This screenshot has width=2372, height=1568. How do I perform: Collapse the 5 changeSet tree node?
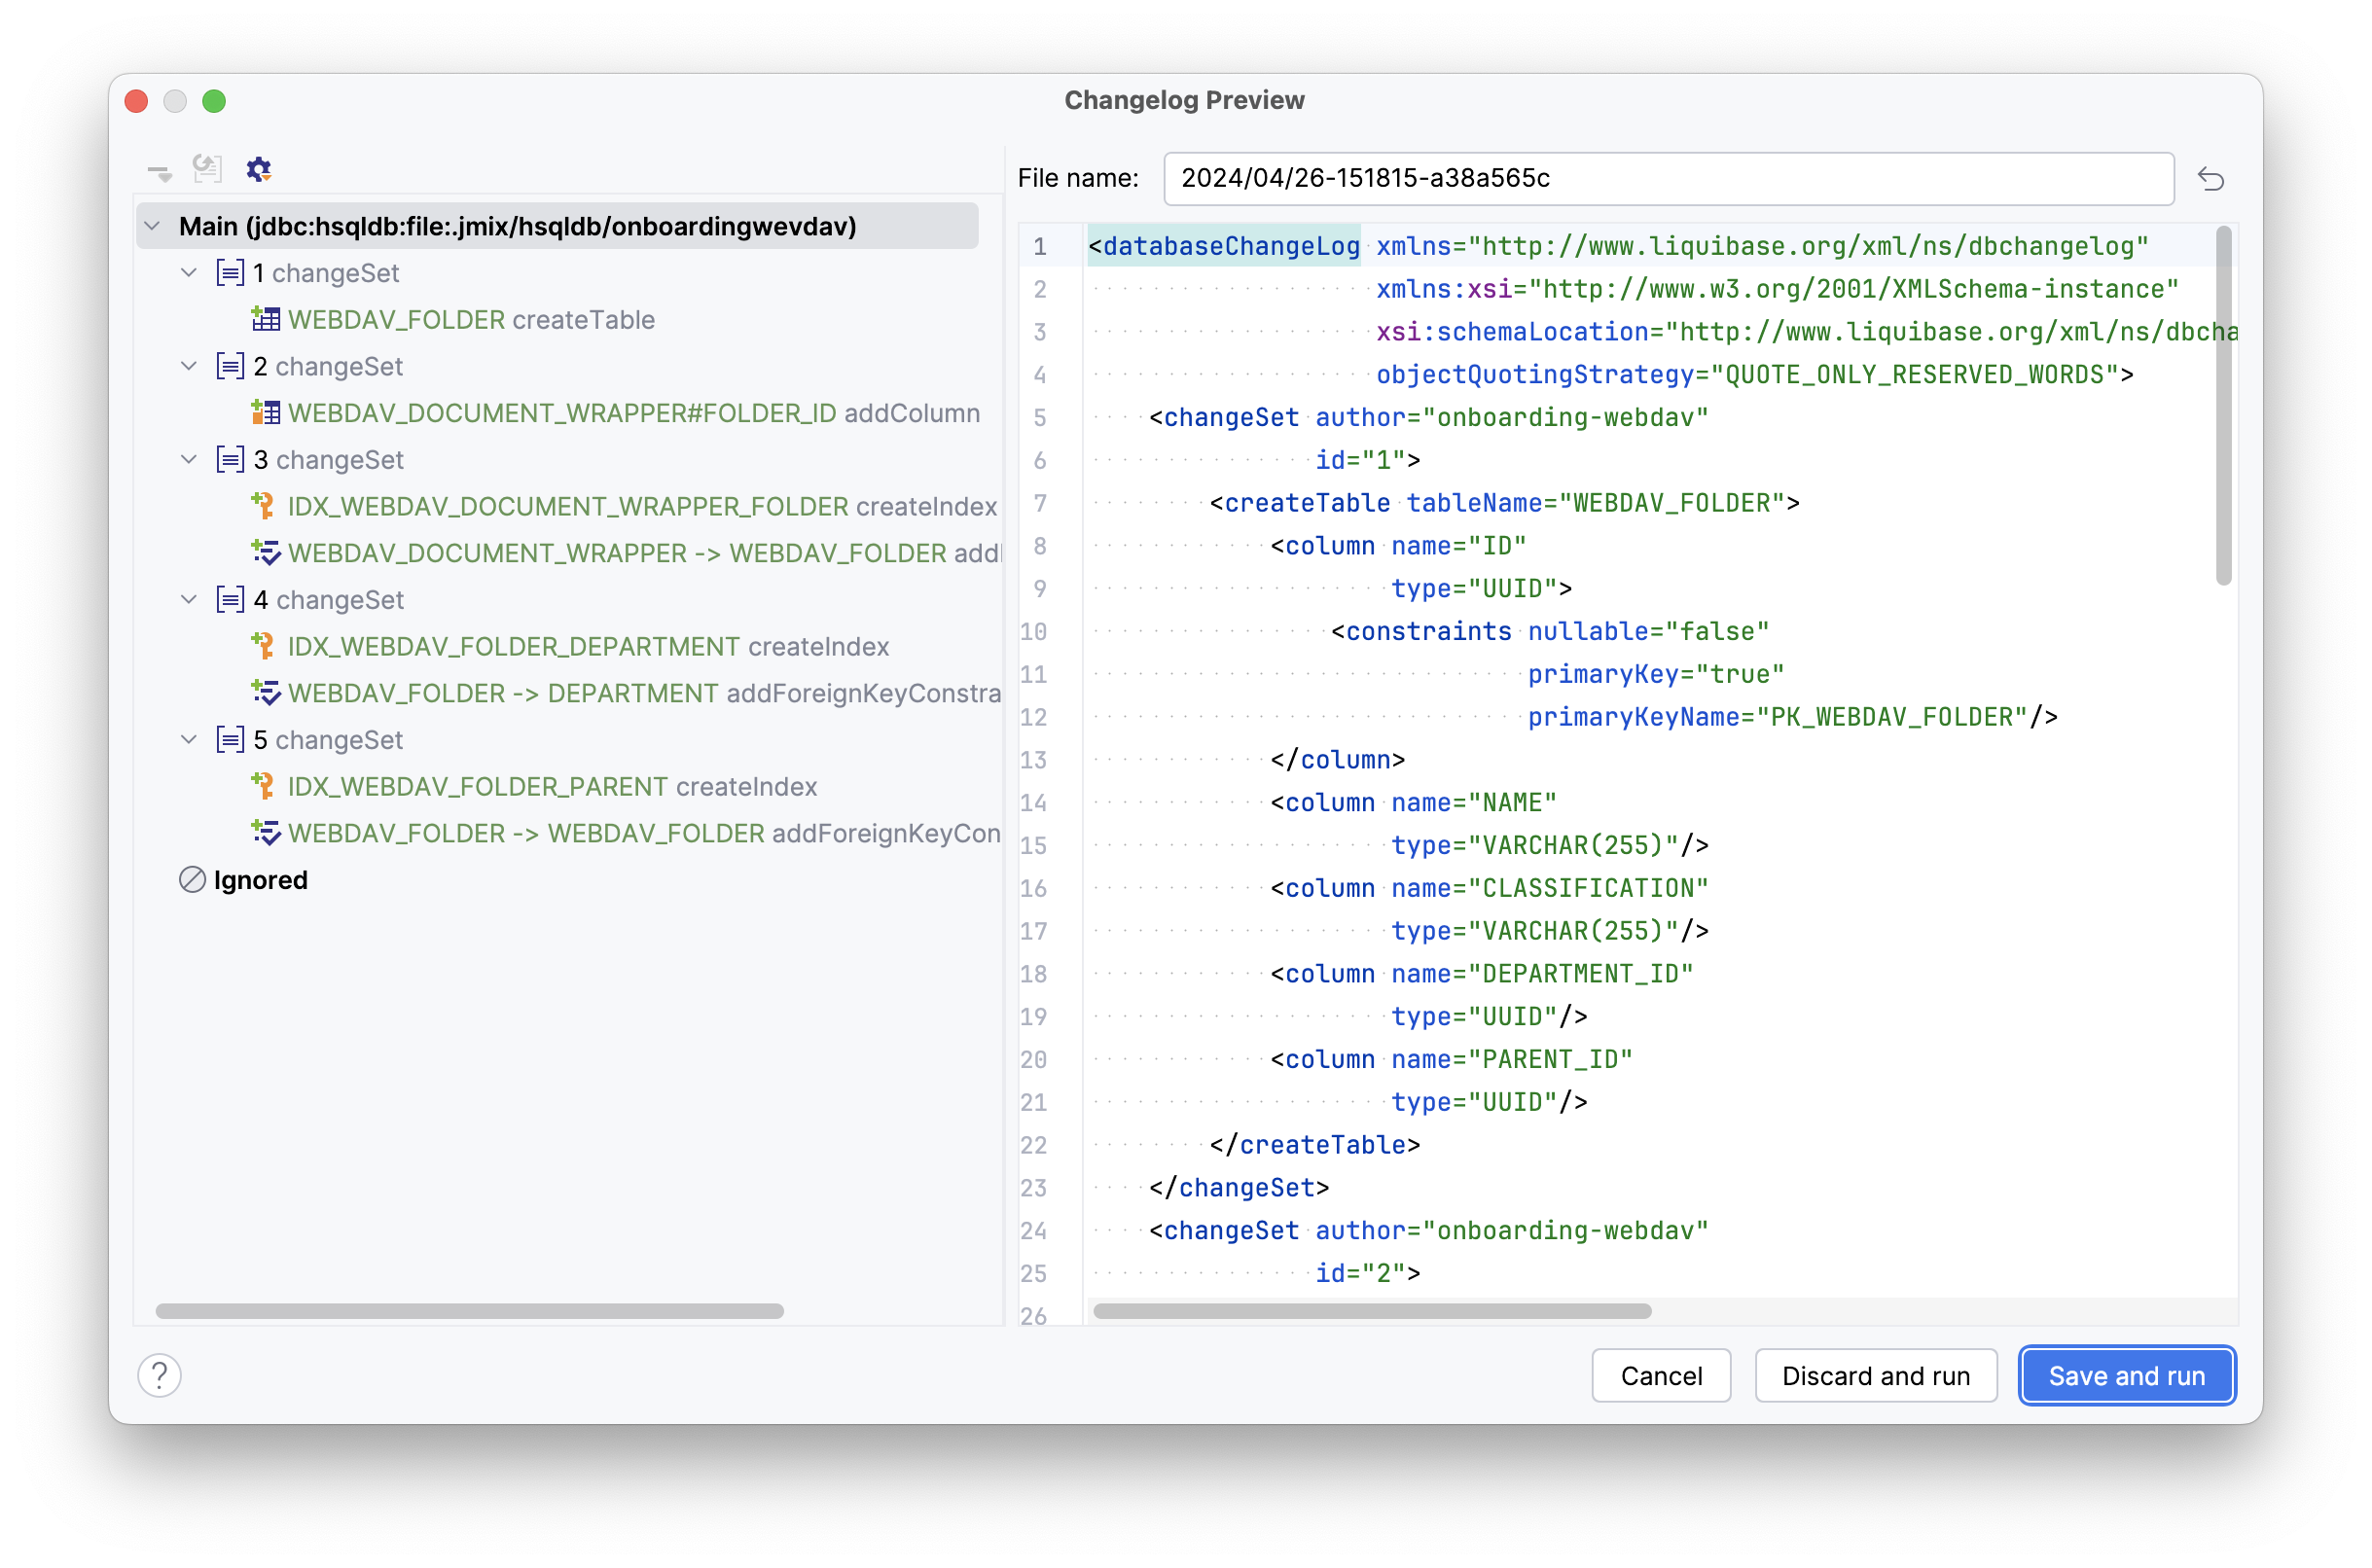coord(189,739)
